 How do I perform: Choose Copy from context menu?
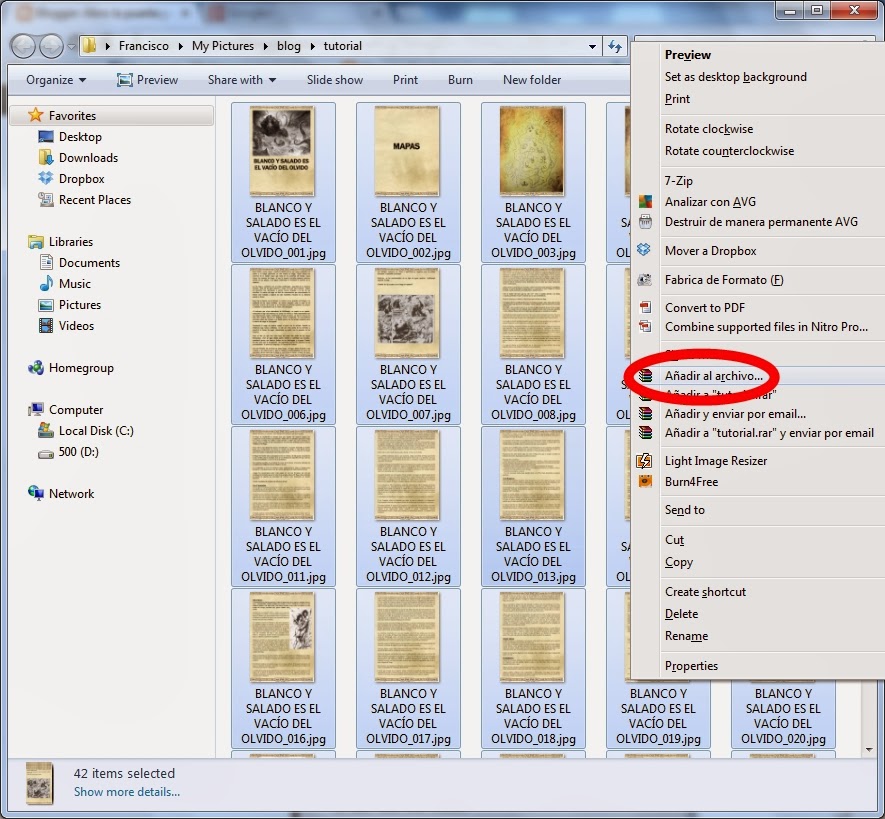[678, 562]
